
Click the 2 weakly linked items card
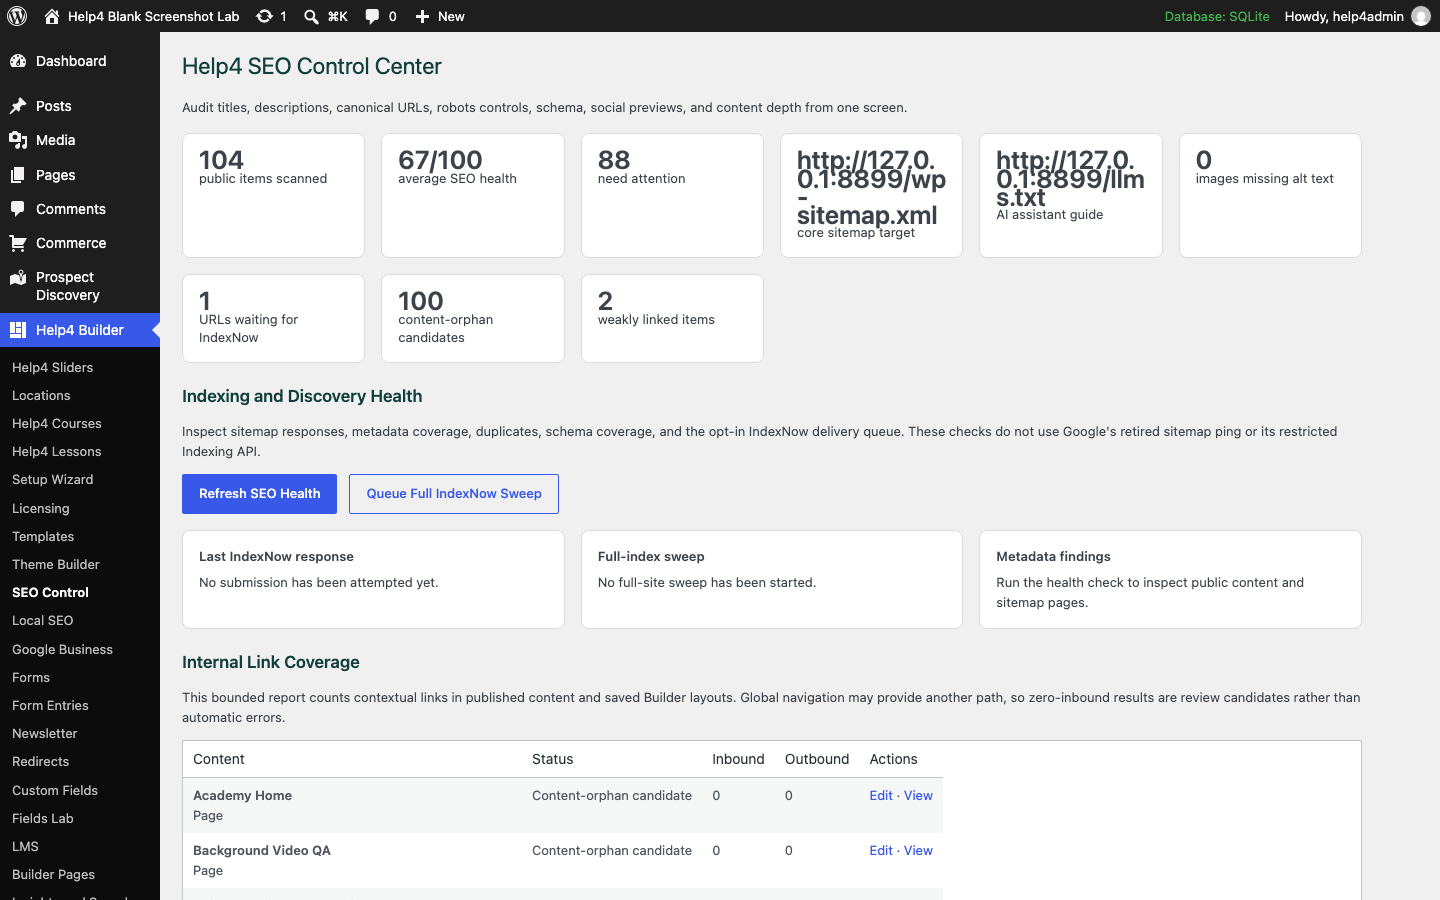pyautogui.click(x=672, y=319)
